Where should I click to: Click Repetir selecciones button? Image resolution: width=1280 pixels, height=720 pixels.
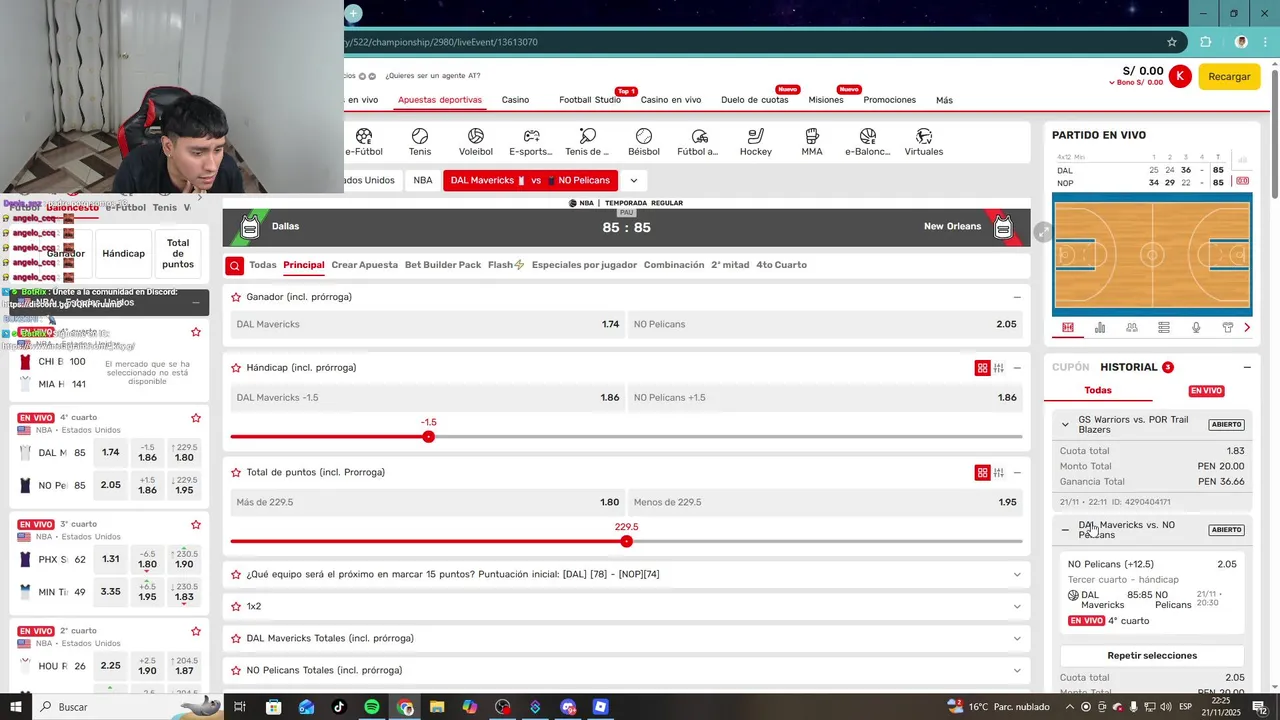1152,656
